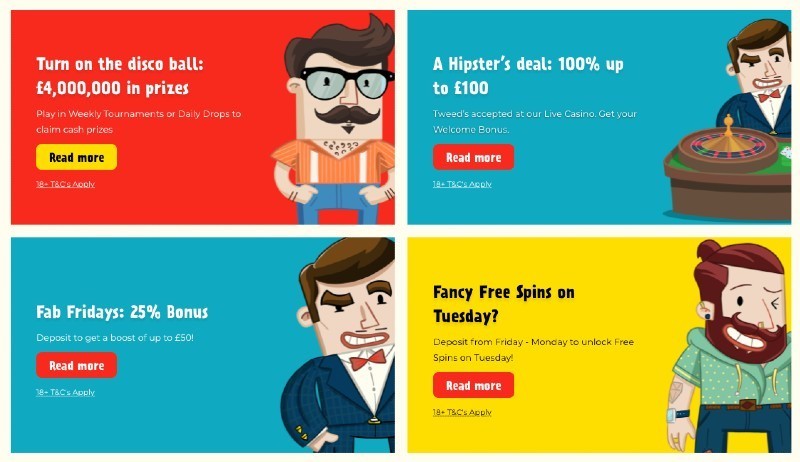Screen dimensions: 800x462
Task: Click Read more on Hipster's deal promo
Action: coord(473,157)
